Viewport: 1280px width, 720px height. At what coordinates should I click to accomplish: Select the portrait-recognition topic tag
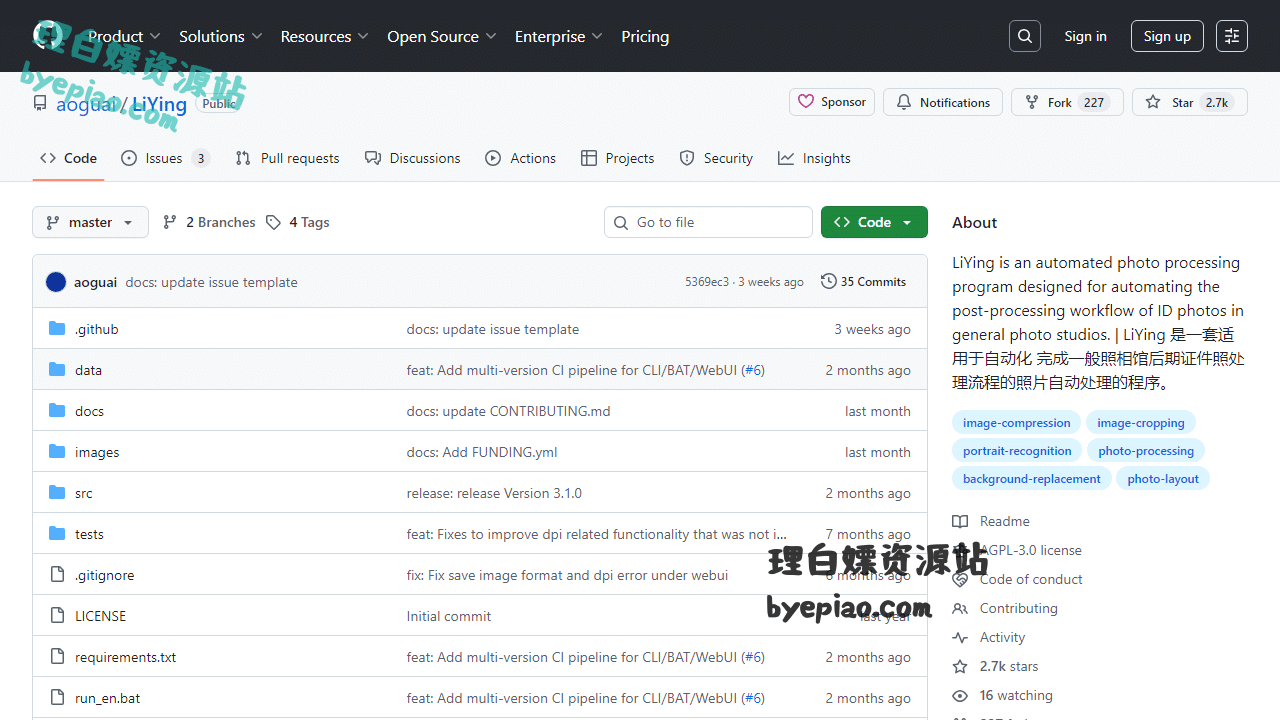pos(1017,451)
